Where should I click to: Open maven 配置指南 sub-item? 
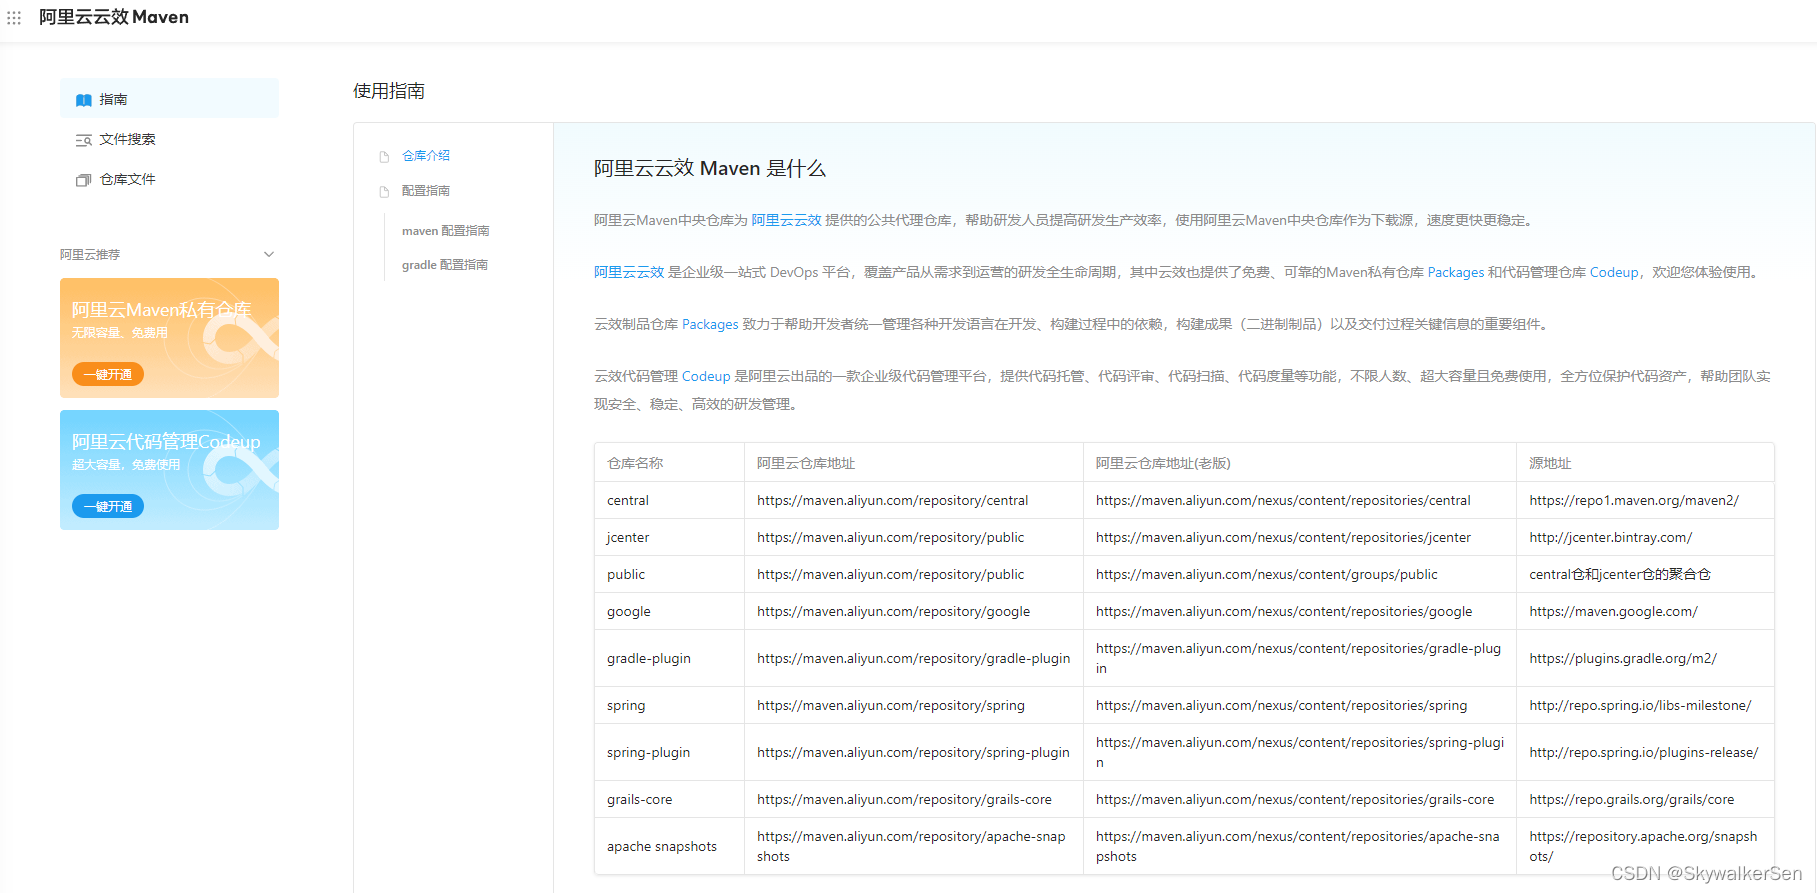point(445,231)
